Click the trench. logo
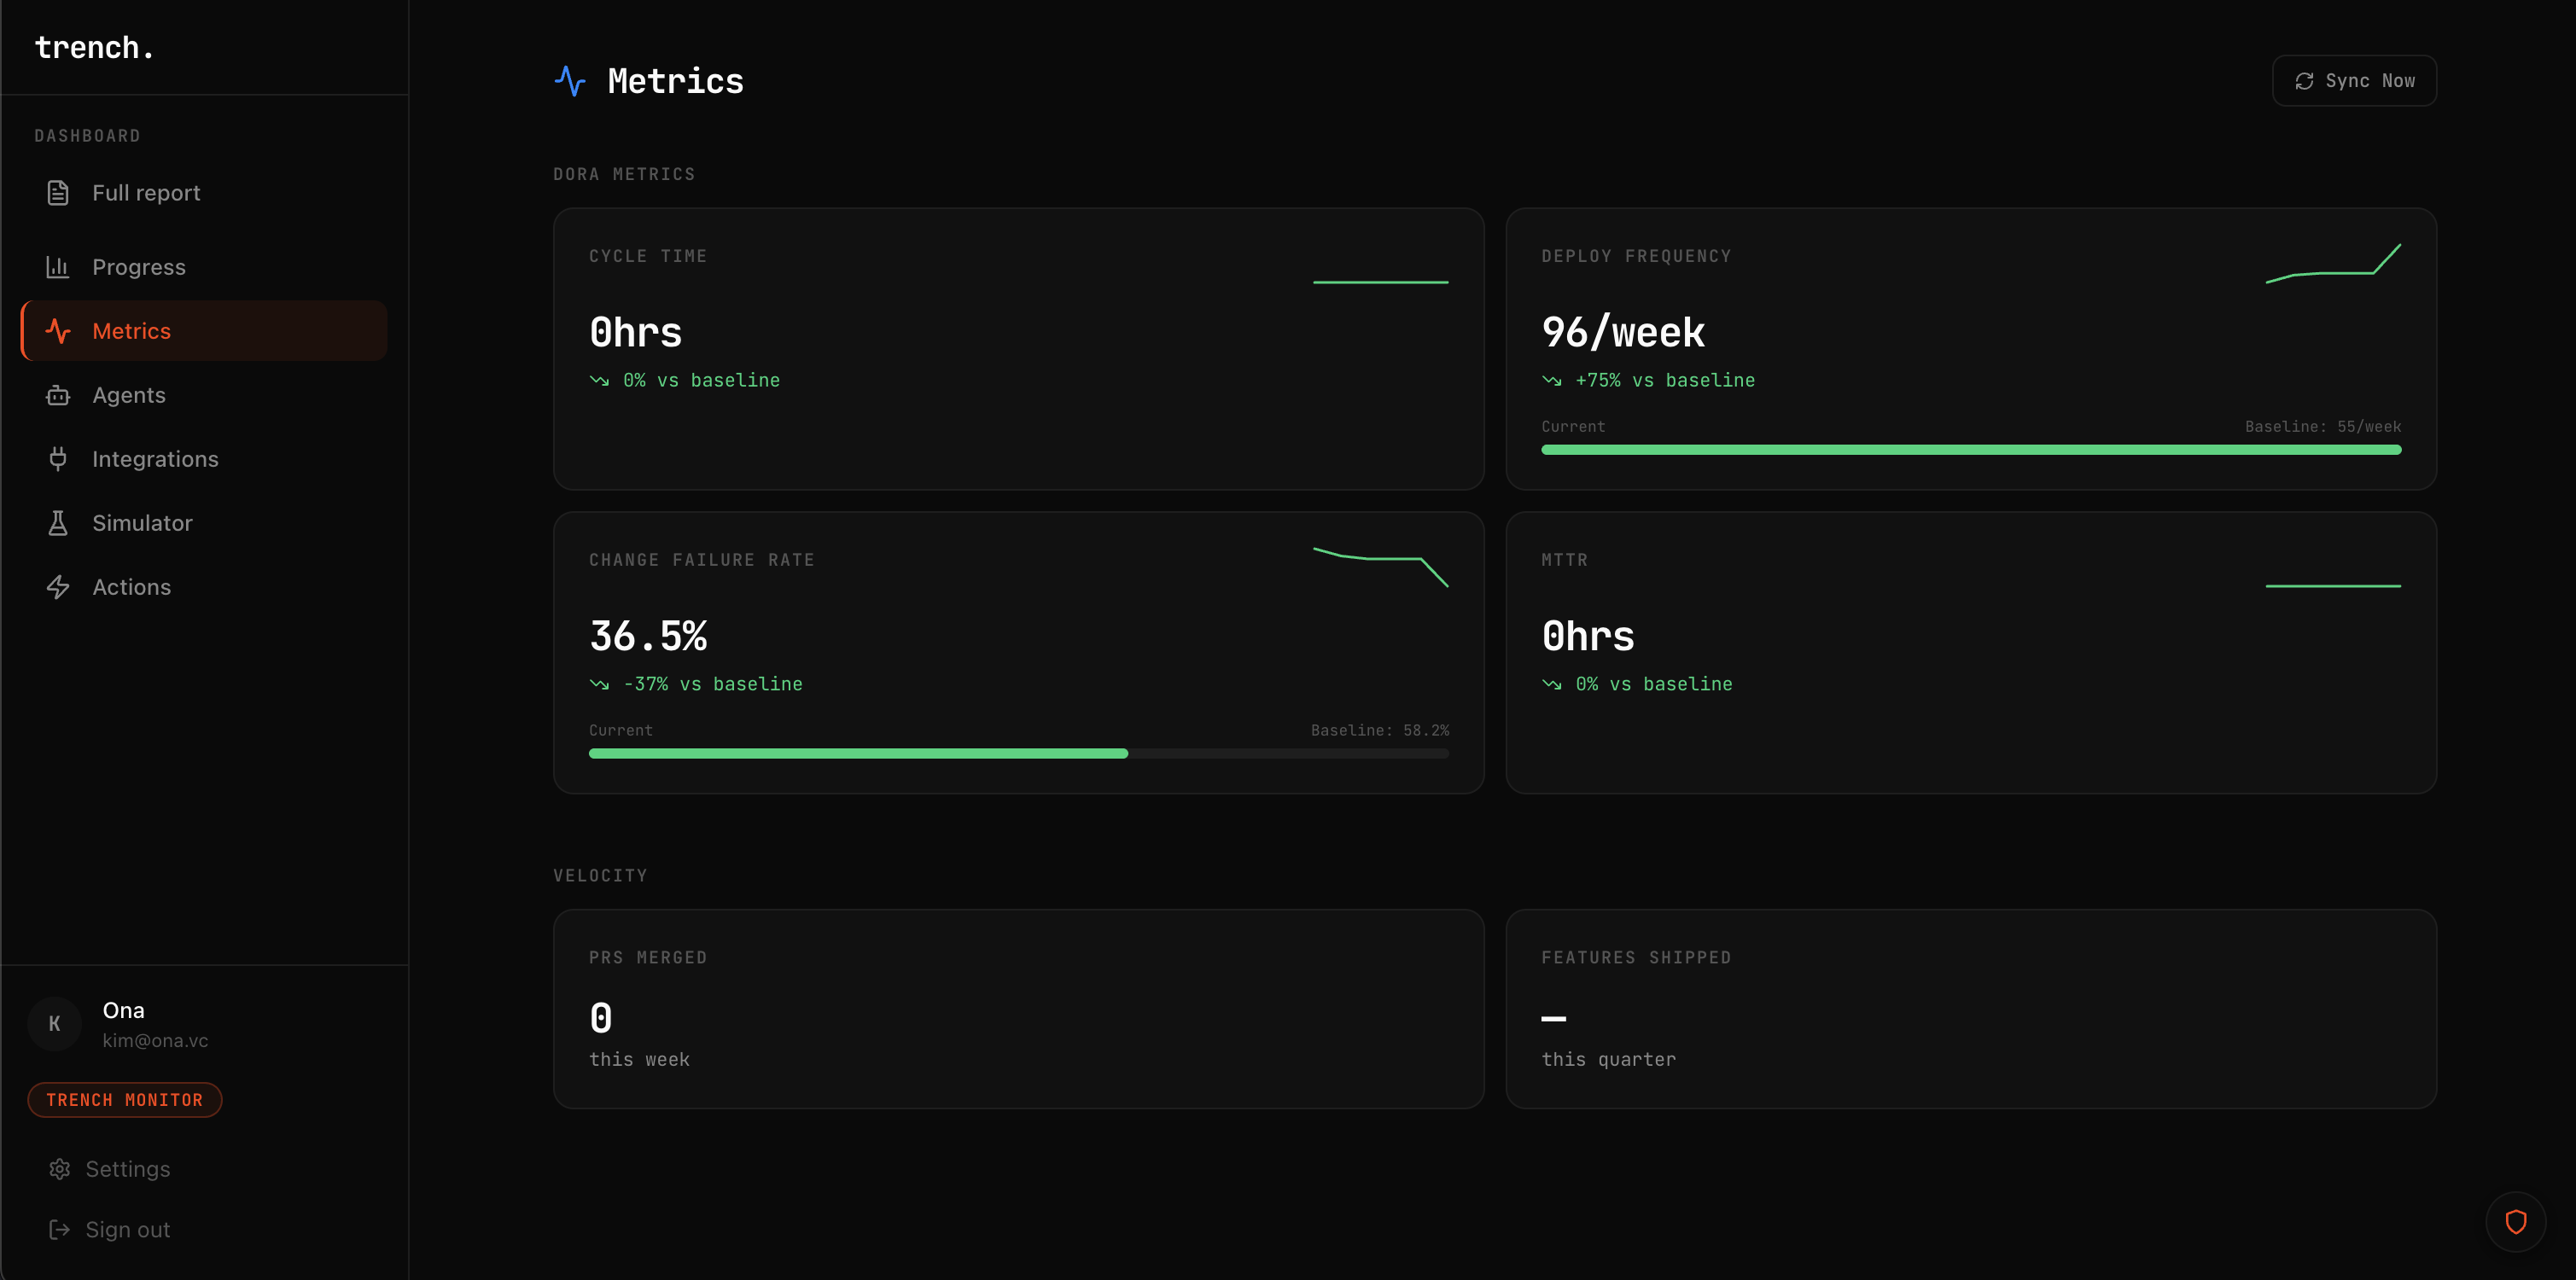Screen dimensions: 2576x1280 pyautogui.click(x=94, y=48)
